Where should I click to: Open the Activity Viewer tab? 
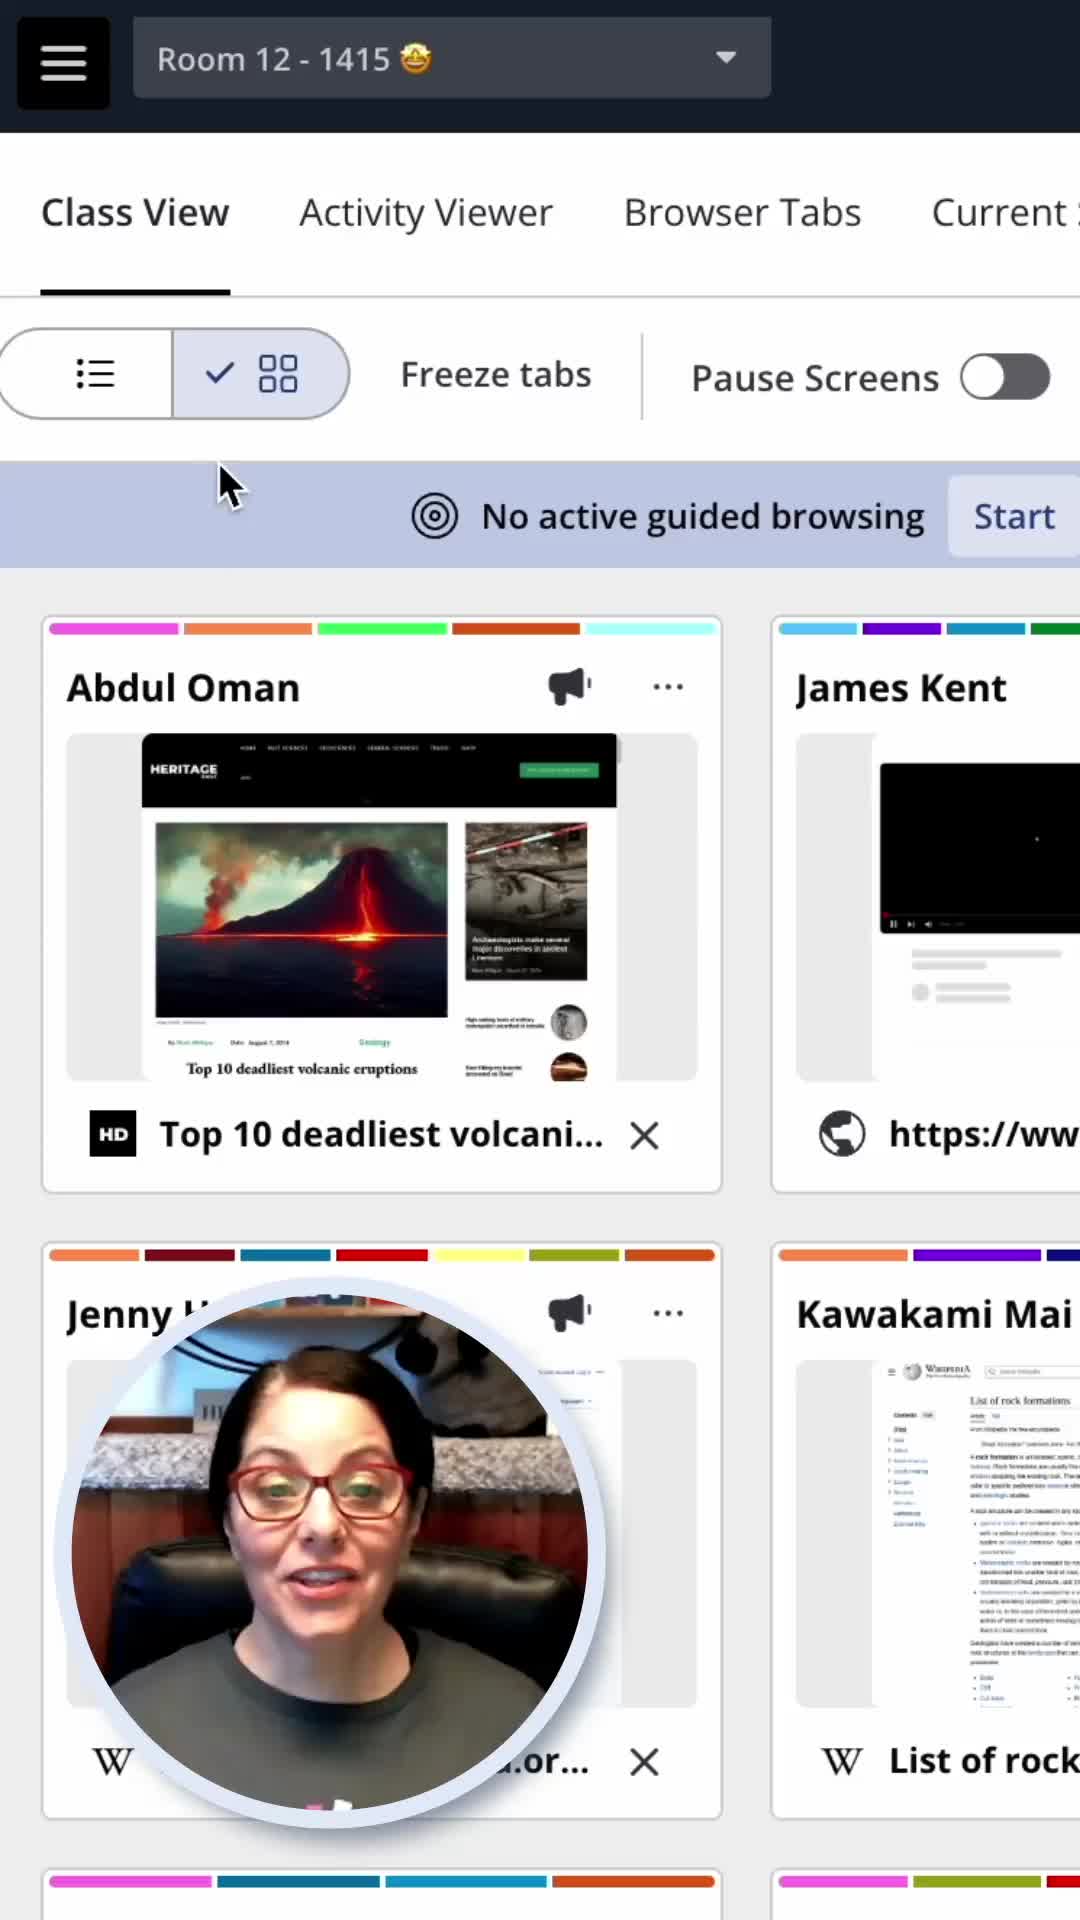tap(426, 213)
